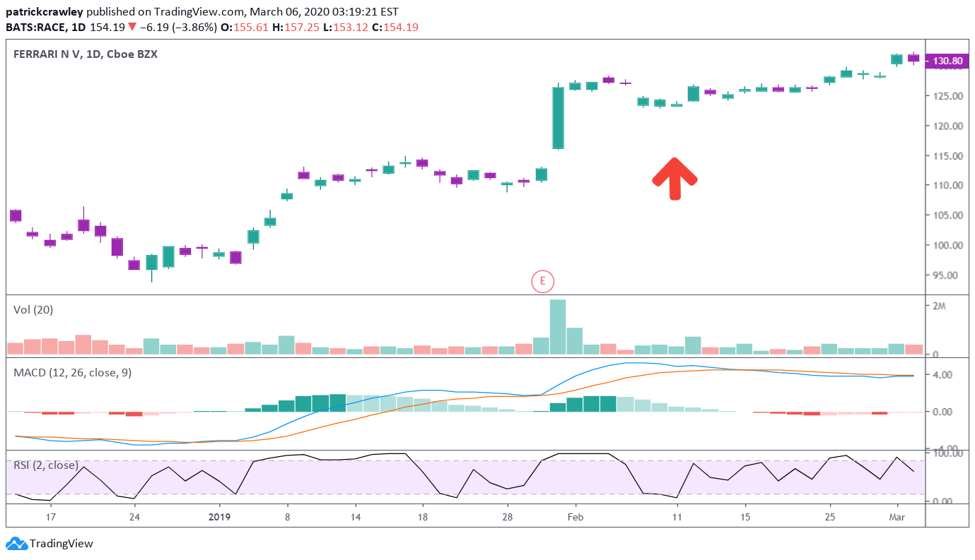Click the 24 date axis label
975x560 pixels.
134,517
